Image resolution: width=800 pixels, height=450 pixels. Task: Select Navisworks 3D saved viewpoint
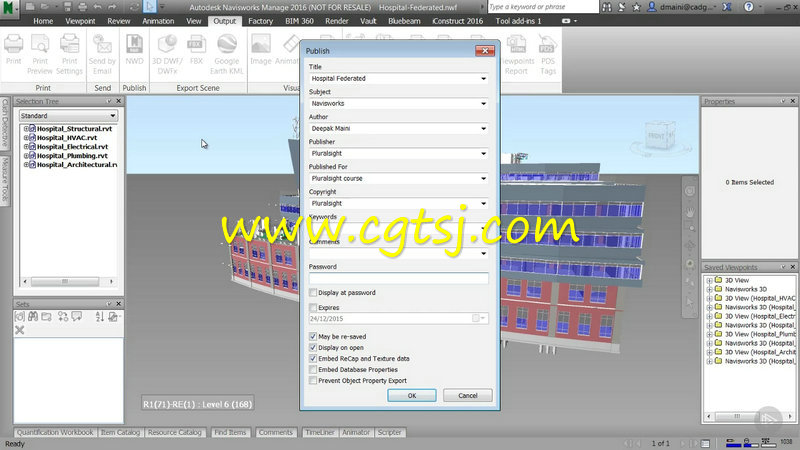745,289
